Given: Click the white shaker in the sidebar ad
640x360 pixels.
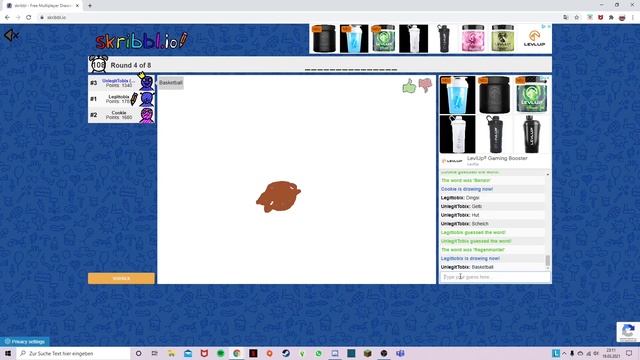Looking at the screenshot, I should [457, 134].
